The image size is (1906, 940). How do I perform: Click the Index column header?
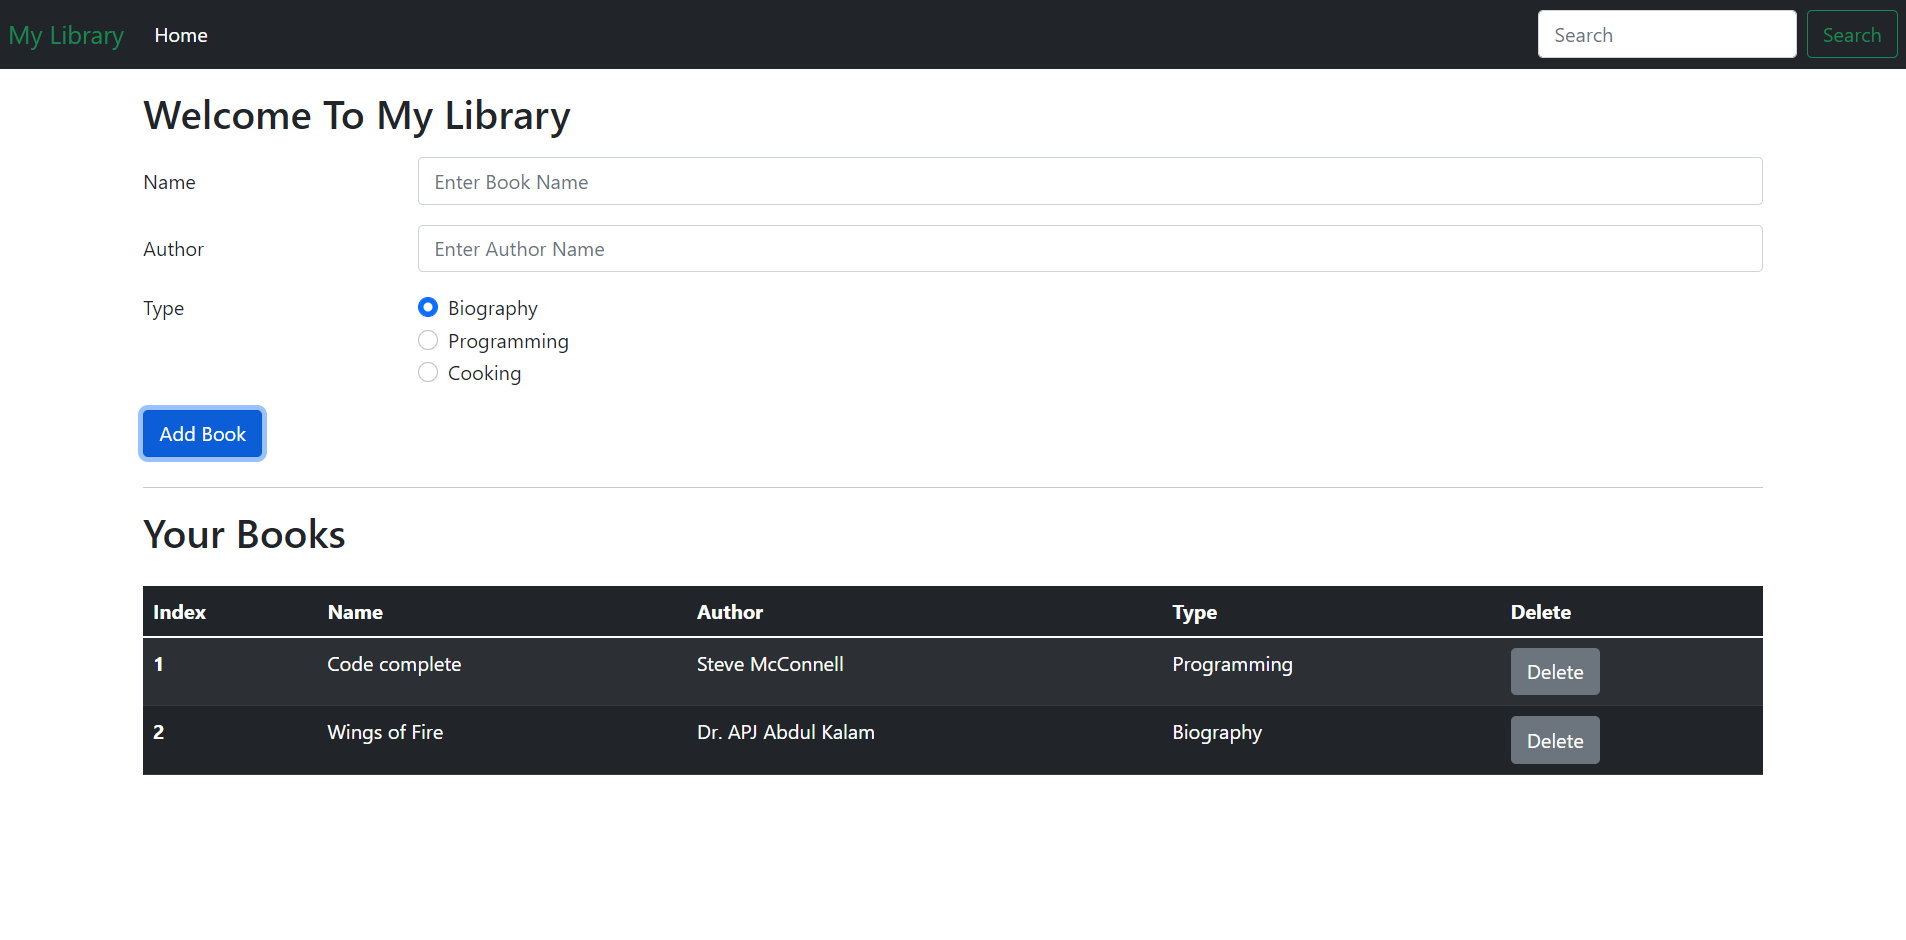pyautogui.click(x=179, y=611)
